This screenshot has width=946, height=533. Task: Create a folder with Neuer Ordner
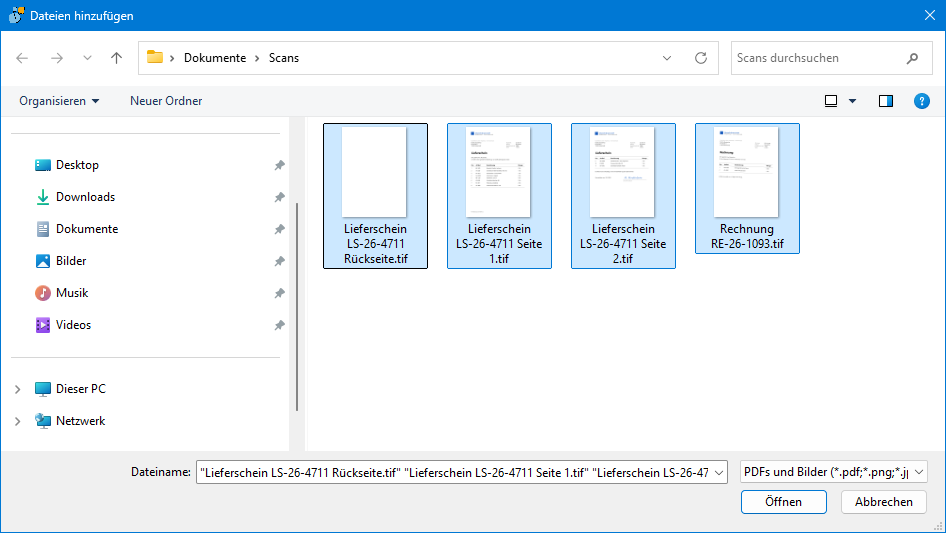pyautogui.click(x=166, y=101)
